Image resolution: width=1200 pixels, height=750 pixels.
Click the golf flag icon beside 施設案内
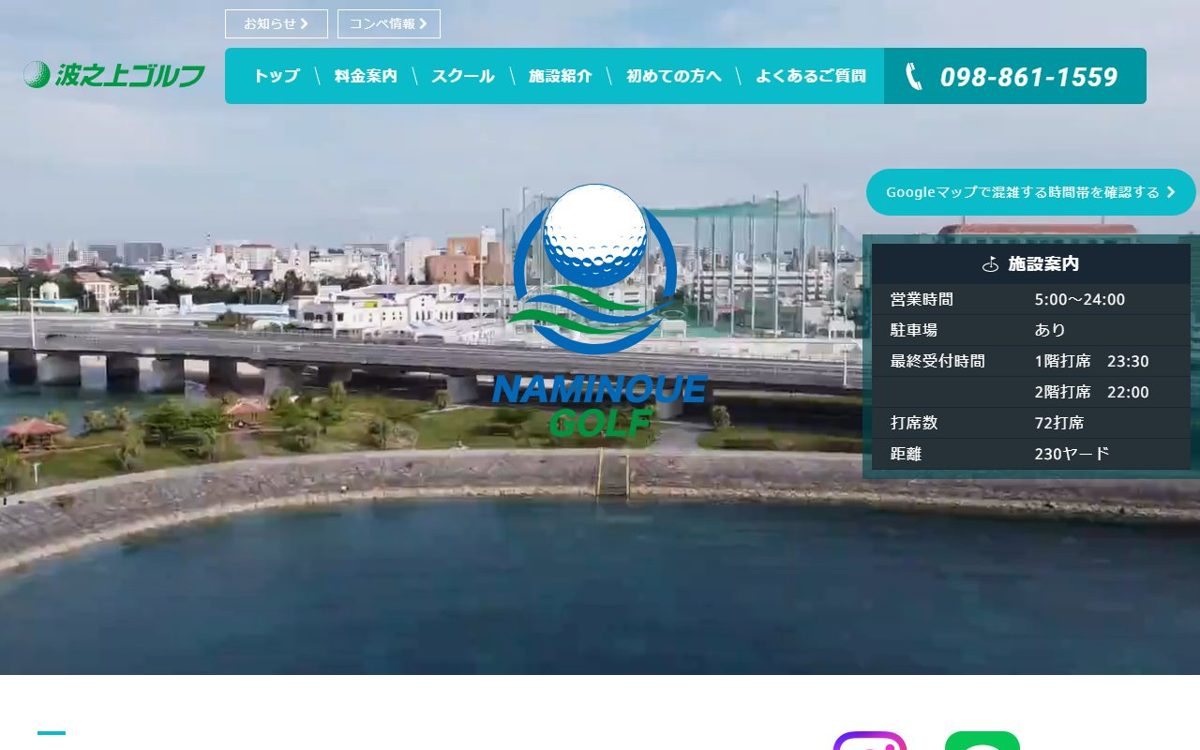990,265
